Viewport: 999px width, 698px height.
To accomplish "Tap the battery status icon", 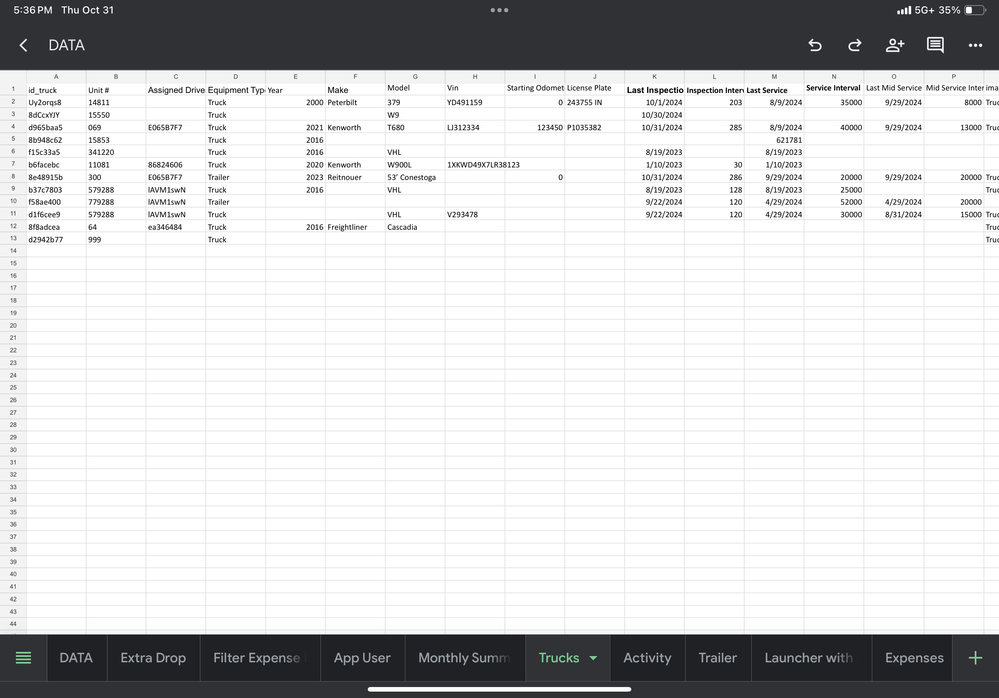I will tap(975, 10).
